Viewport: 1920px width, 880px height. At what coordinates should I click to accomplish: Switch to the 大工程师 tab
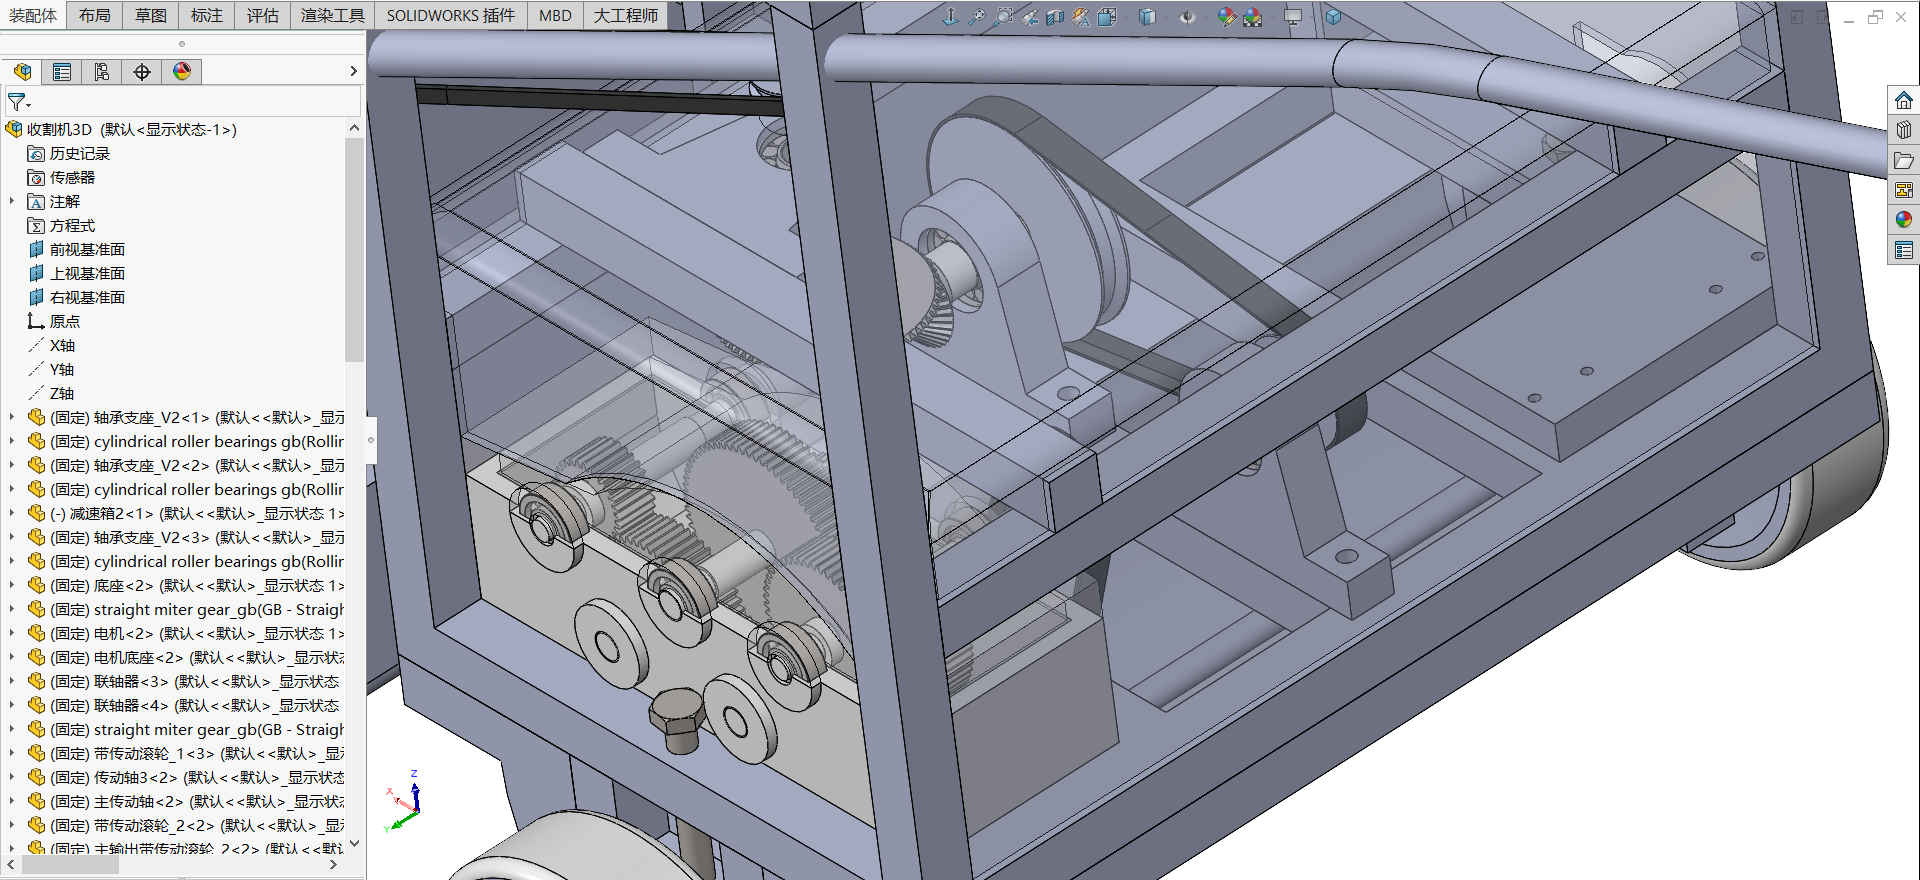(626, 15)
